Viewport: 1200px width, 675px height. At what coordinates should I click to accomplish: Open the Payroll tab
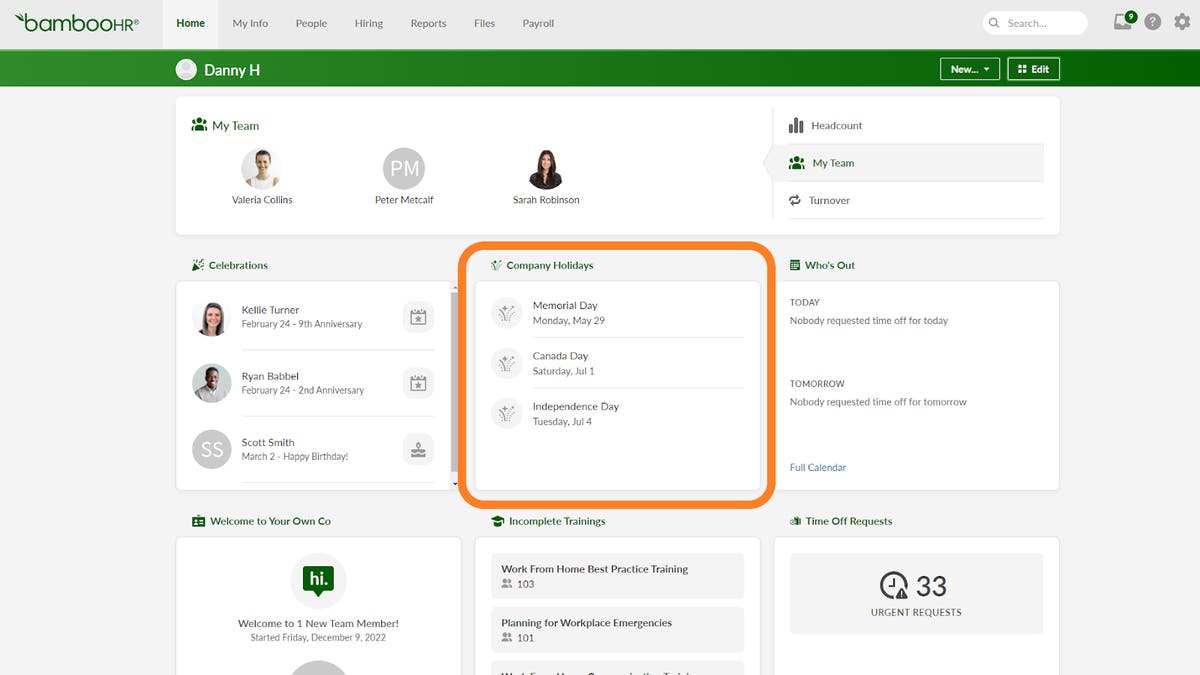[538, 23]
